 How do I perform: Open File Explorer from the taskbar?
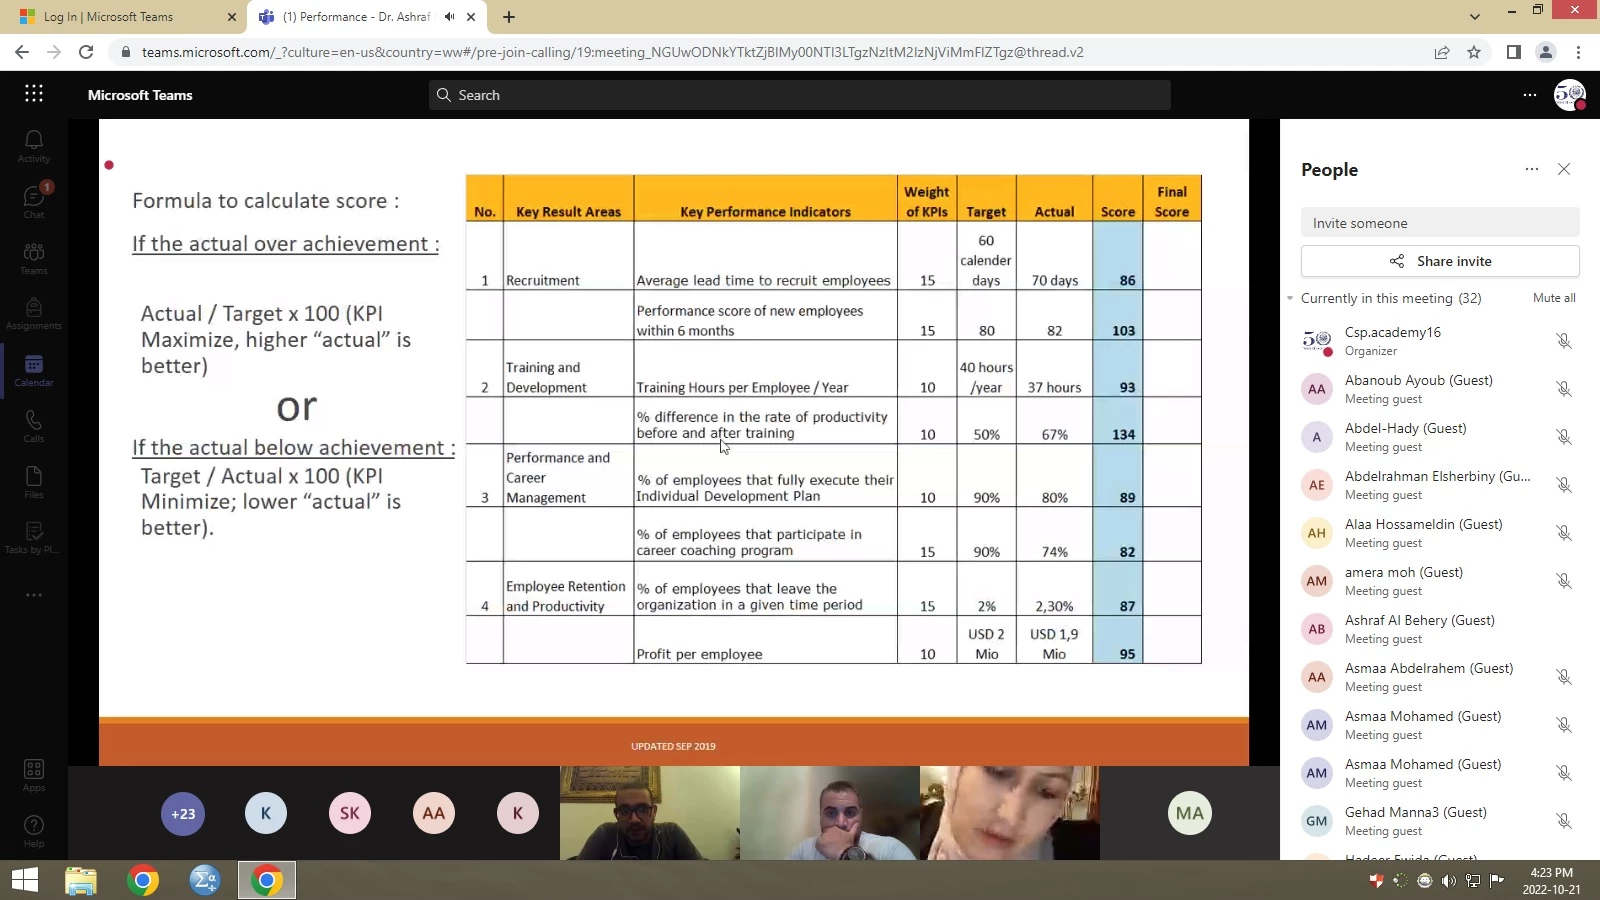click(x=81, y=881)
